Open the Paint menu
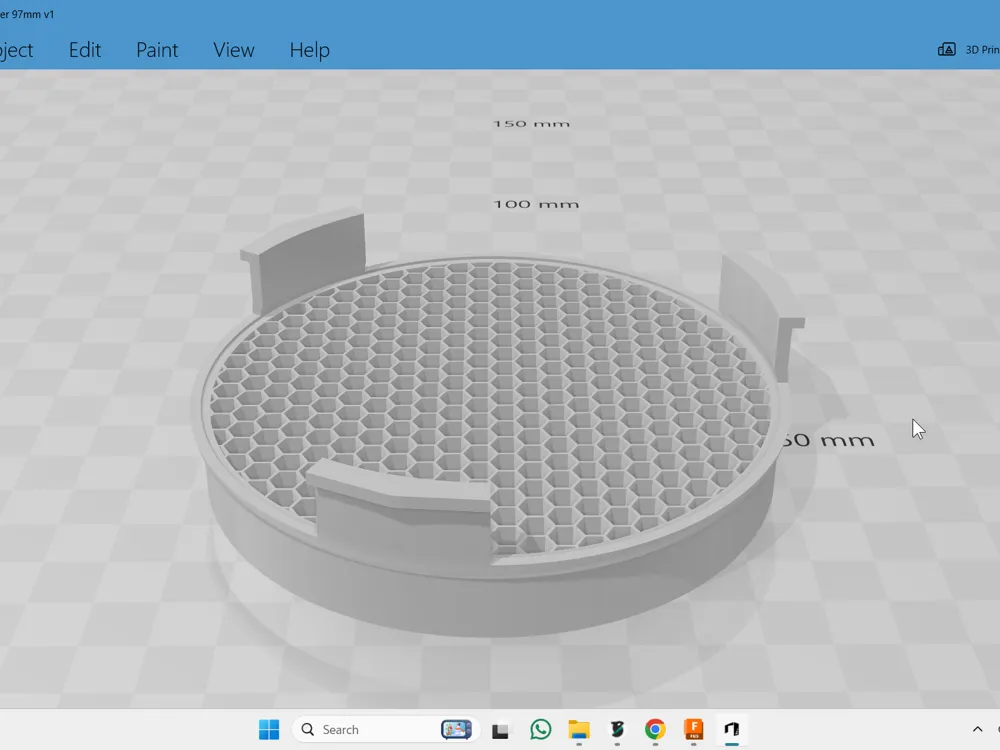Viewport: 1000px width, 750px height. pos(157,50)
